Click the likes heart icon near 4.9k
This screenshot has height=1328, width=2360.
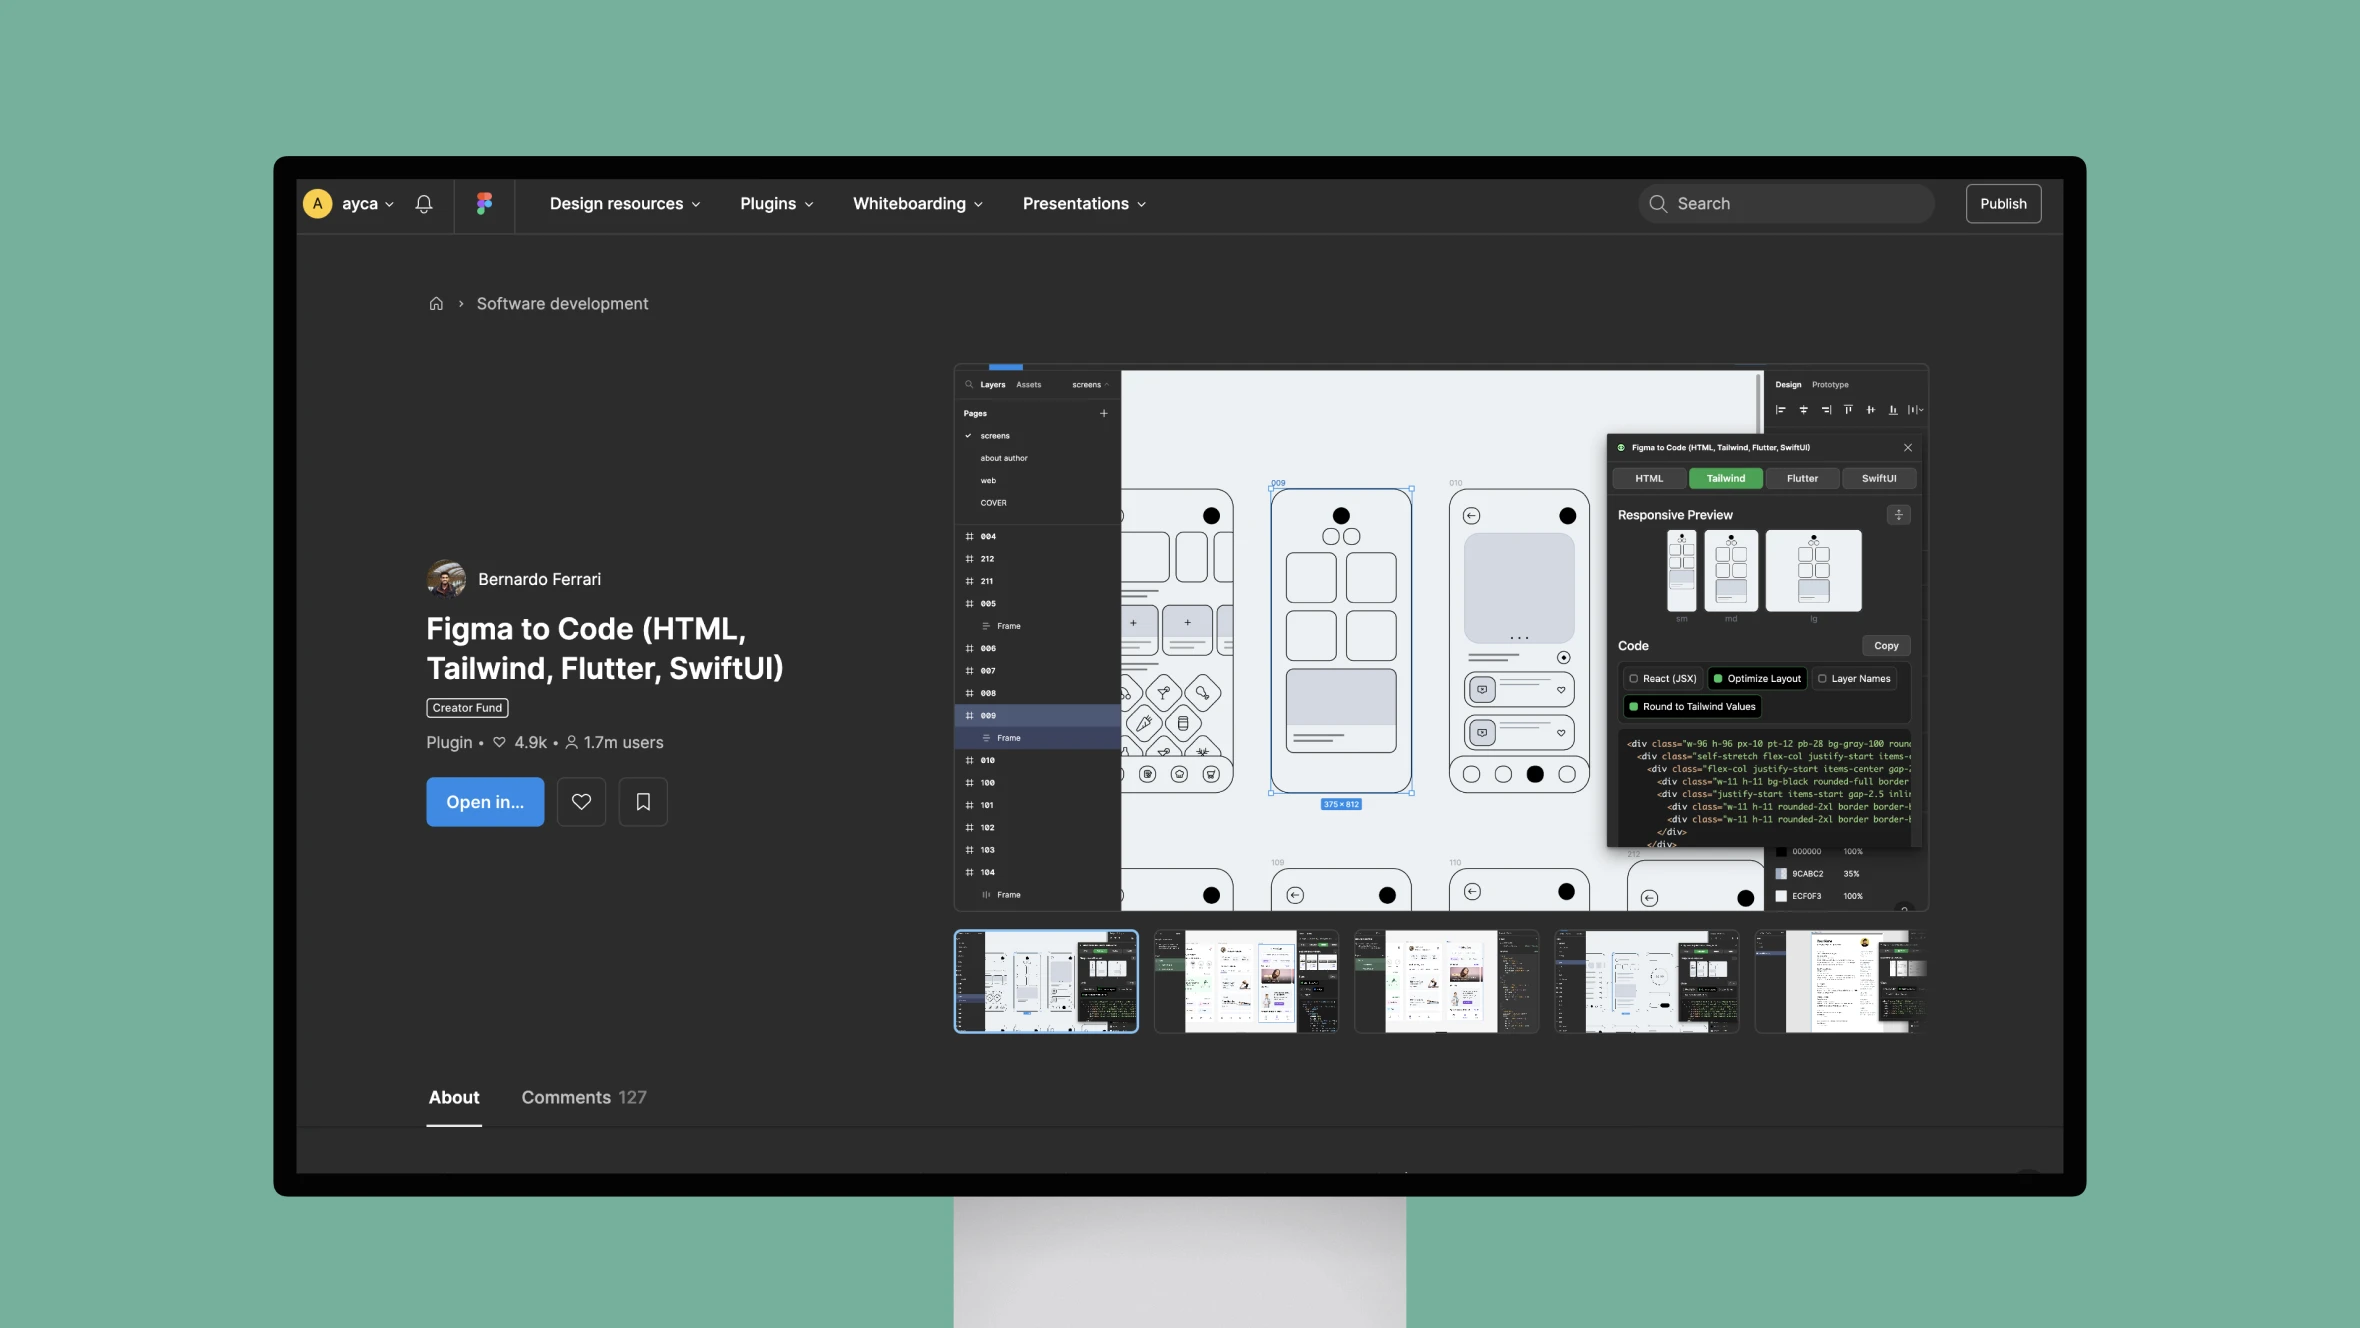499,743
